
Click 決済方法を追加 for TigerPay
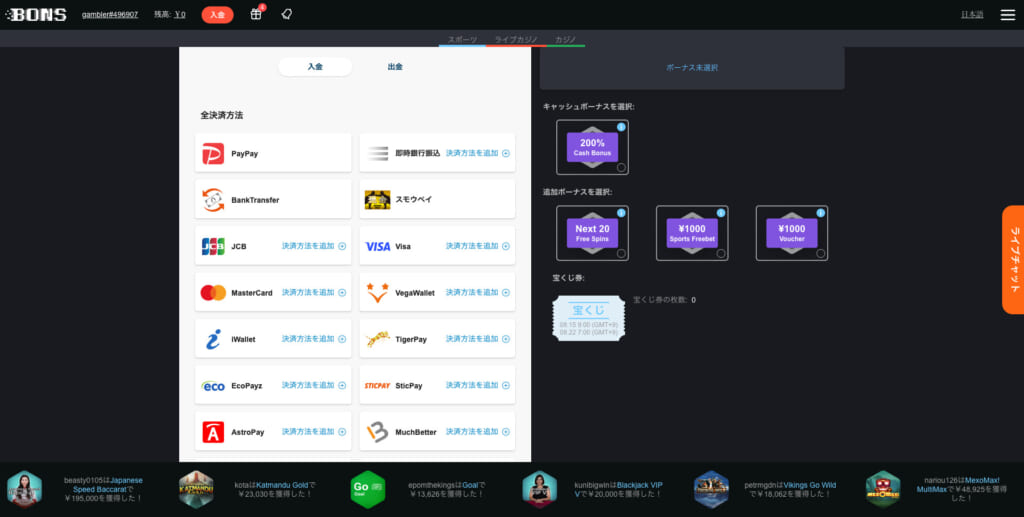478,339
